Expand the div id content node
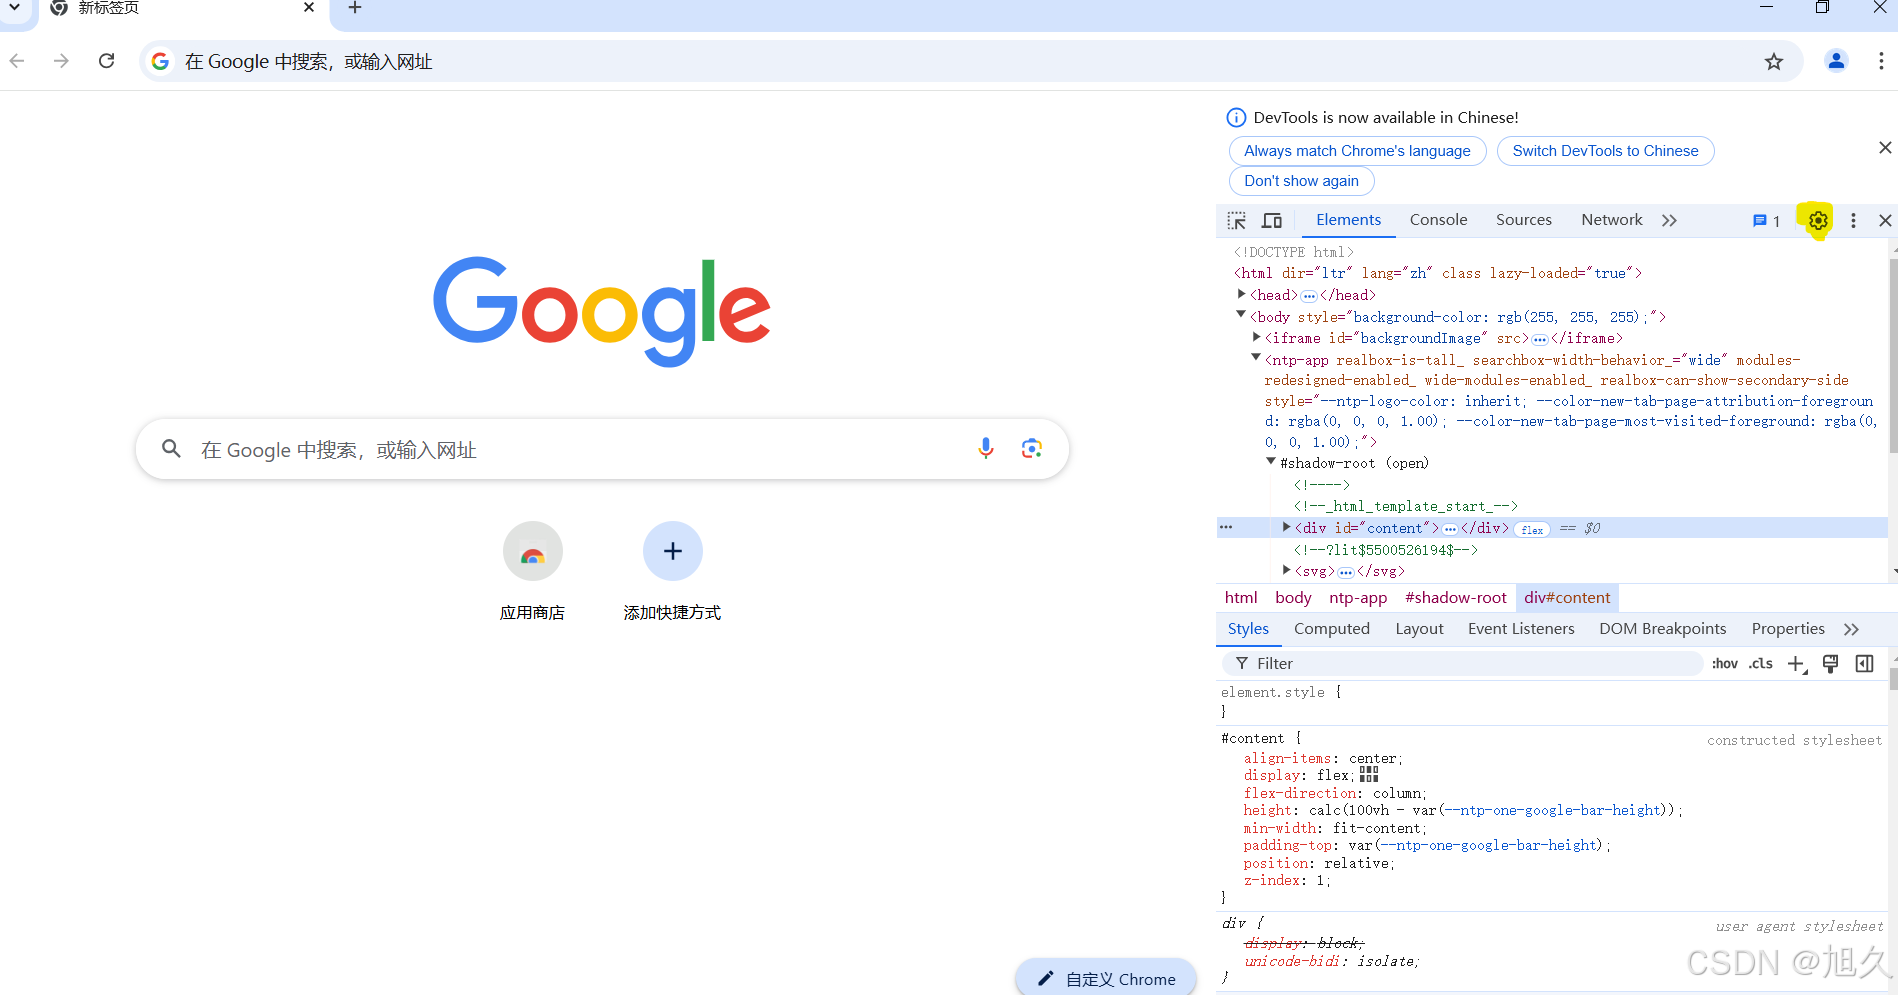 coord(1287,527)
